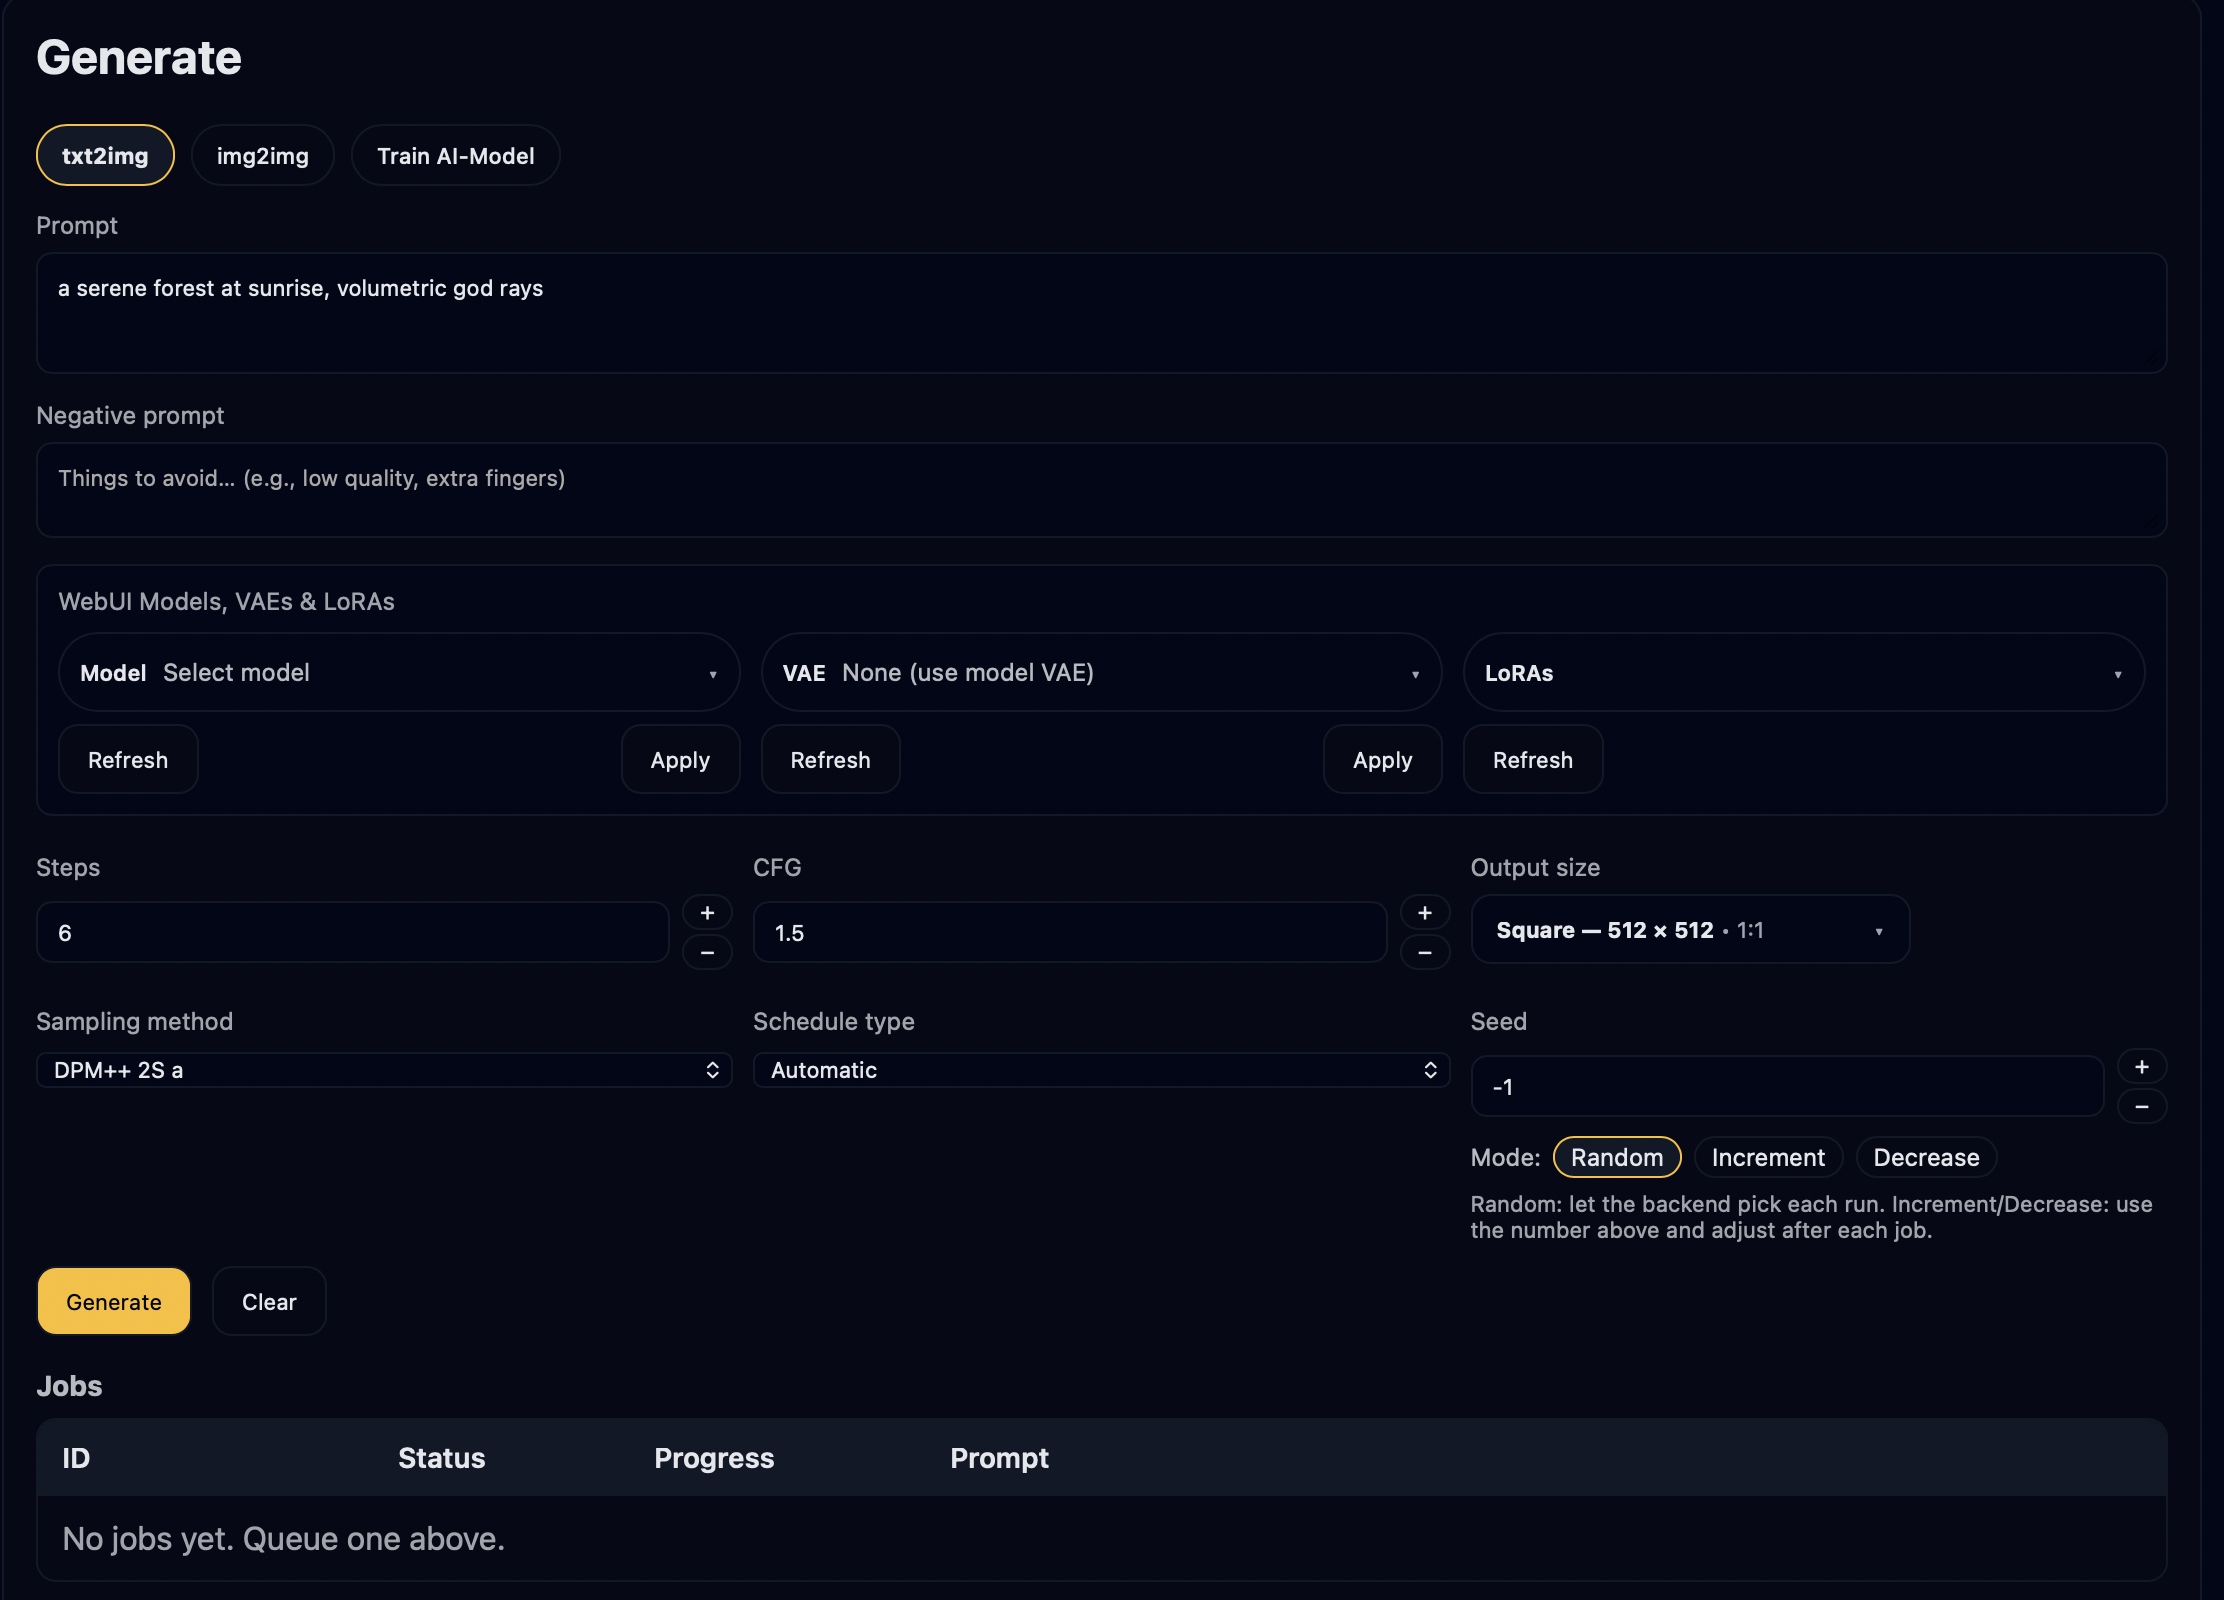Click the Generate button
Image resolution: width=2224 pixels, height=1600 pixels.
[x=113, y=1301]
